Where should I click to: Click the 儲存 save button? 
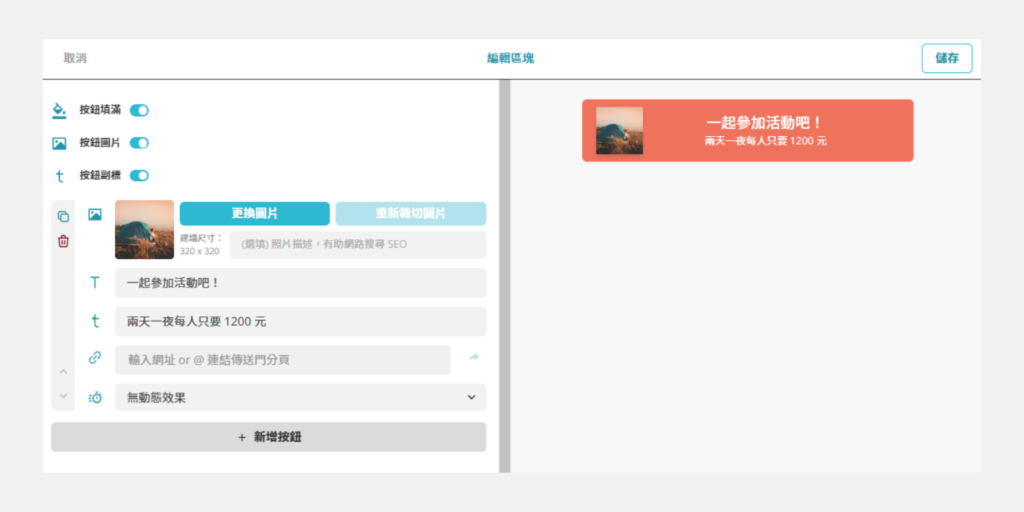click(x=947, y=58)
